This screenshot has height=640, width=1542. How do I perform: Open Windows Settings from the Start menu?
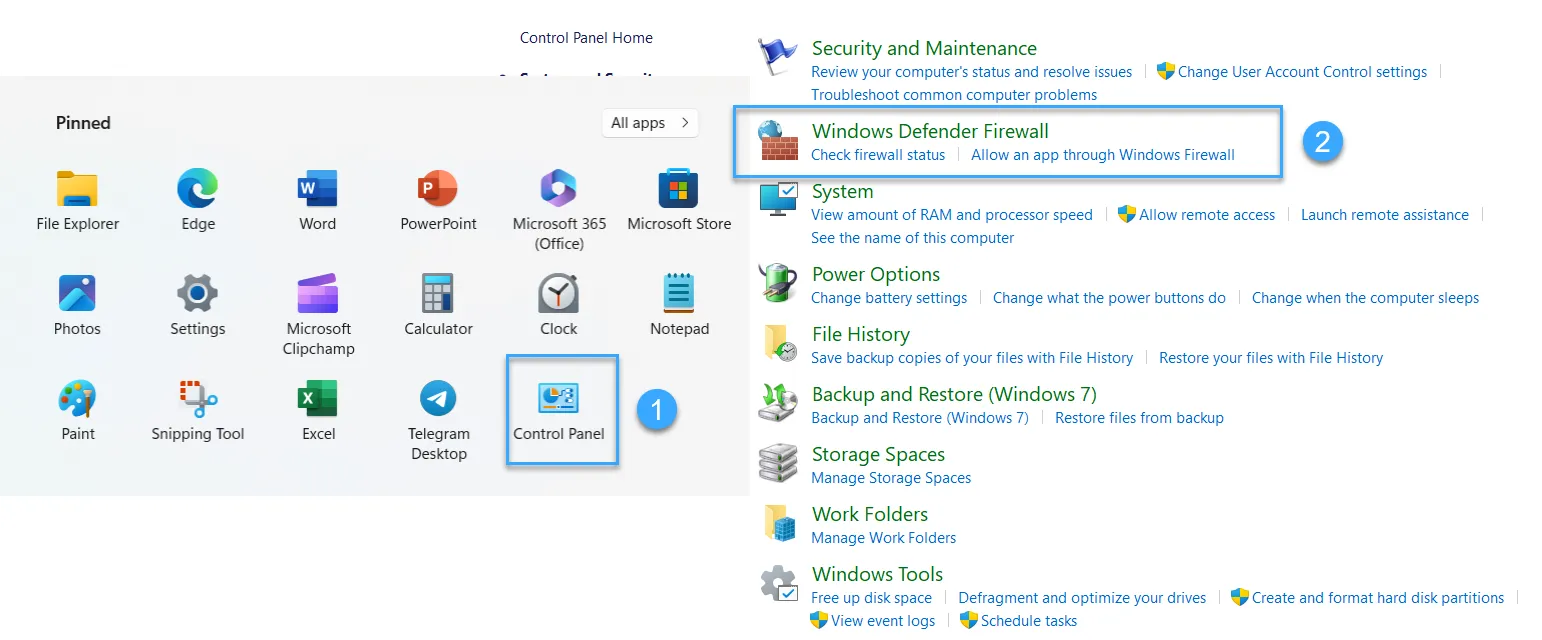point(196,293)
